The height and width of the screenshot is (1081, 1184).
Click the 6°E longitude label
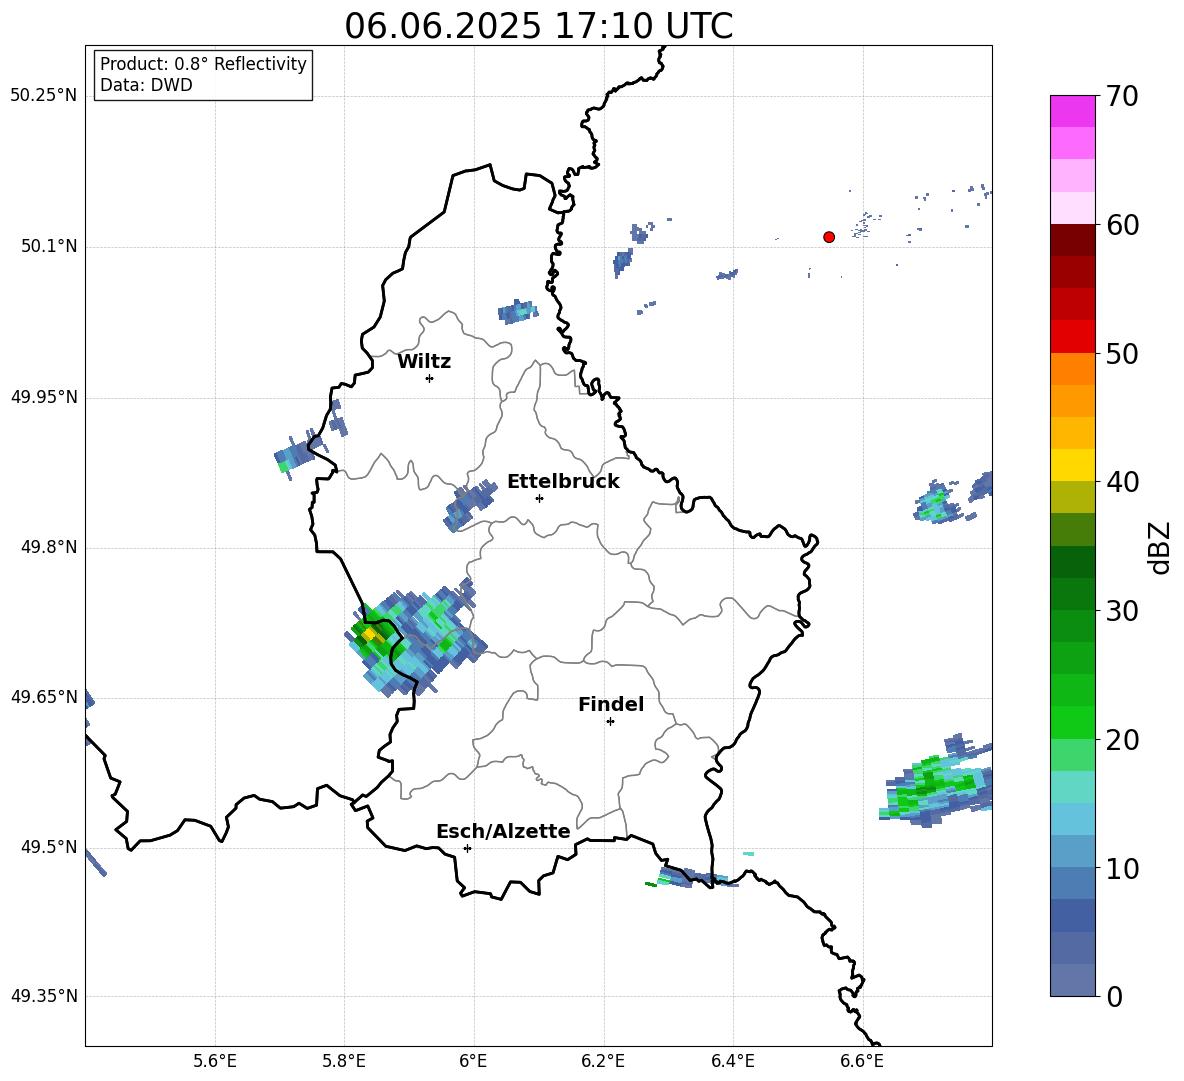pyautogui.click(x=473, y=1061)
